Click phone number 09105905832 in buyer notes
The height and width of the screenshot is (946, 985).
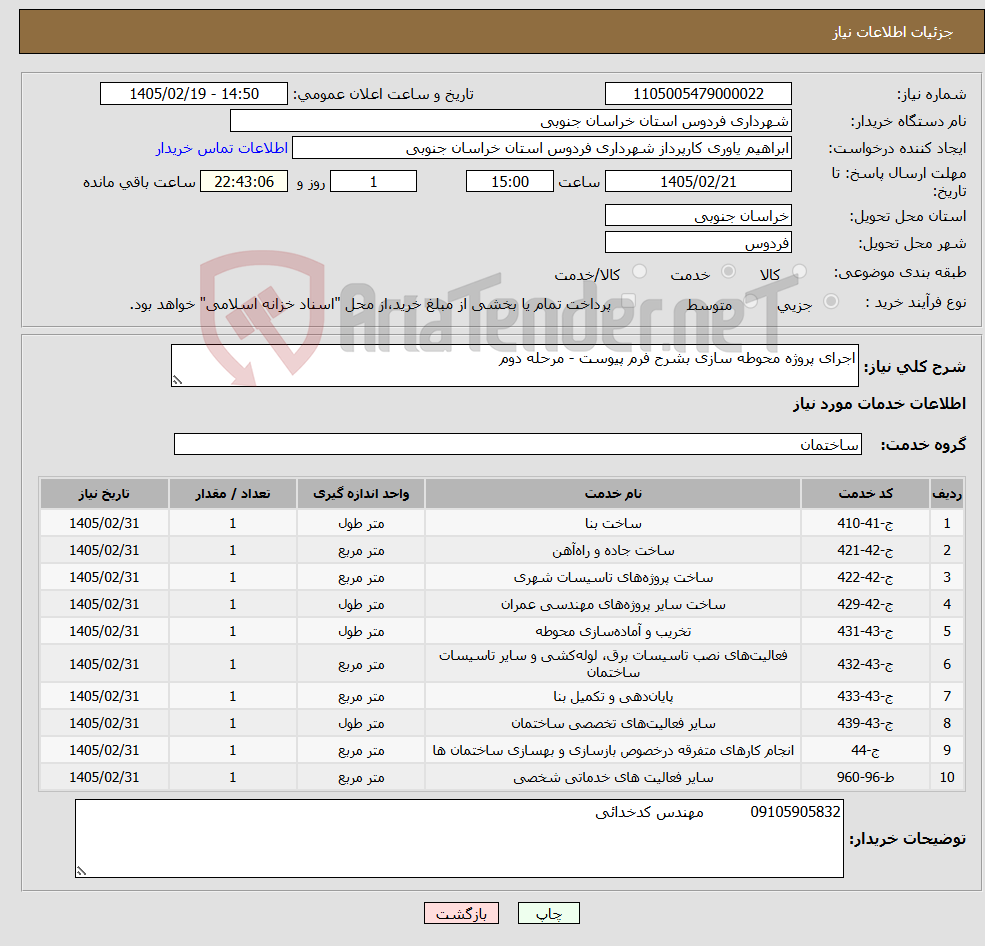click(795, 812)
